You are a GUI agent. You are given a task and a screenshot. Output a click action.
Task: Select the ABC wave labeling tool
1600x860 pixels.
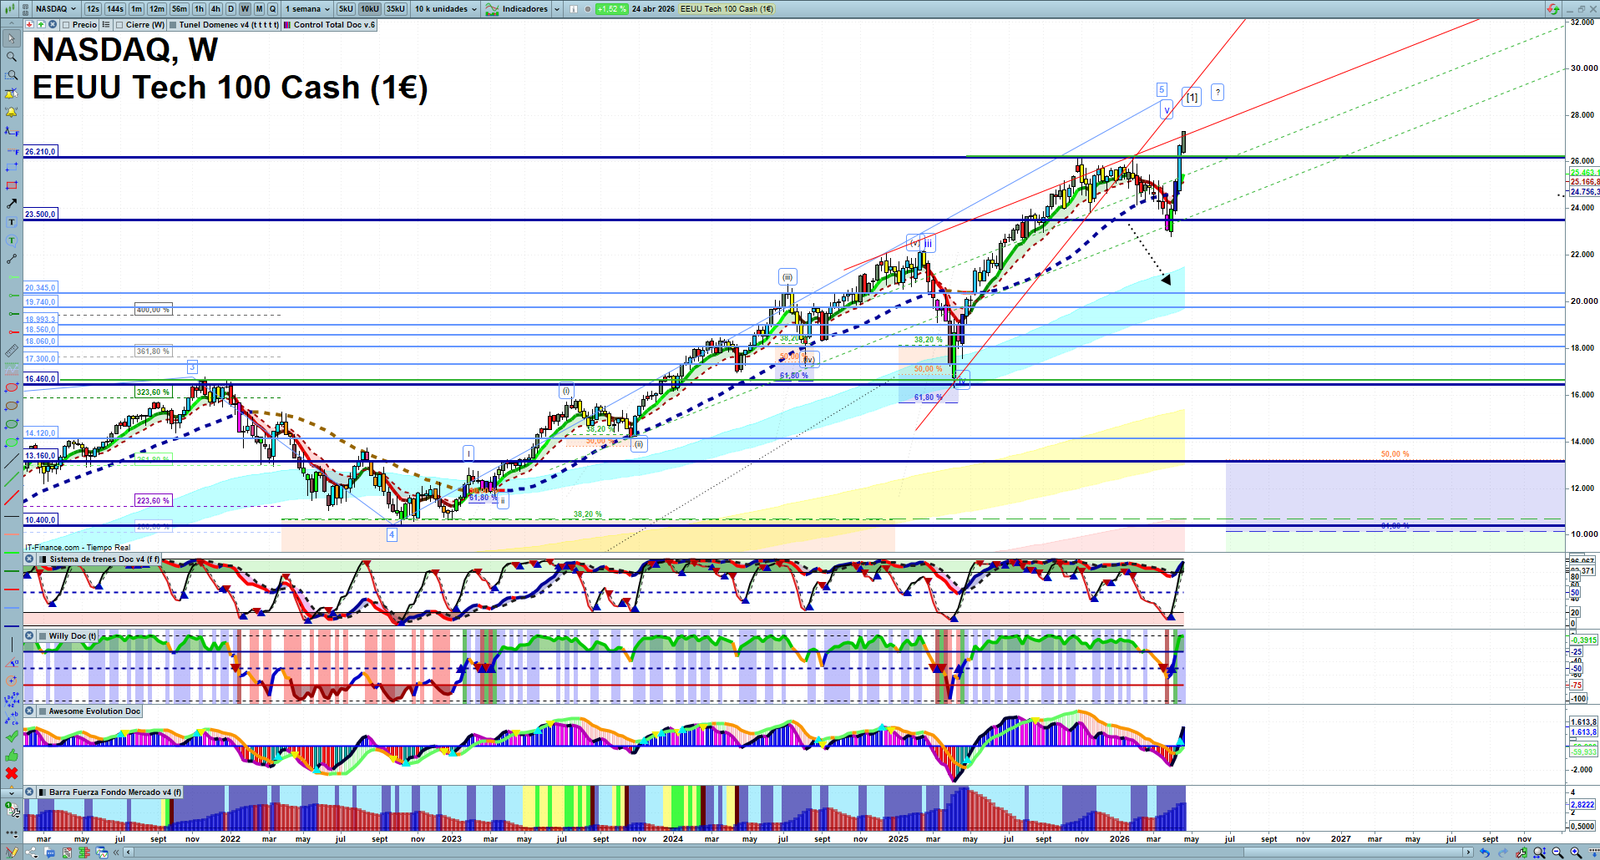(11, 718)
